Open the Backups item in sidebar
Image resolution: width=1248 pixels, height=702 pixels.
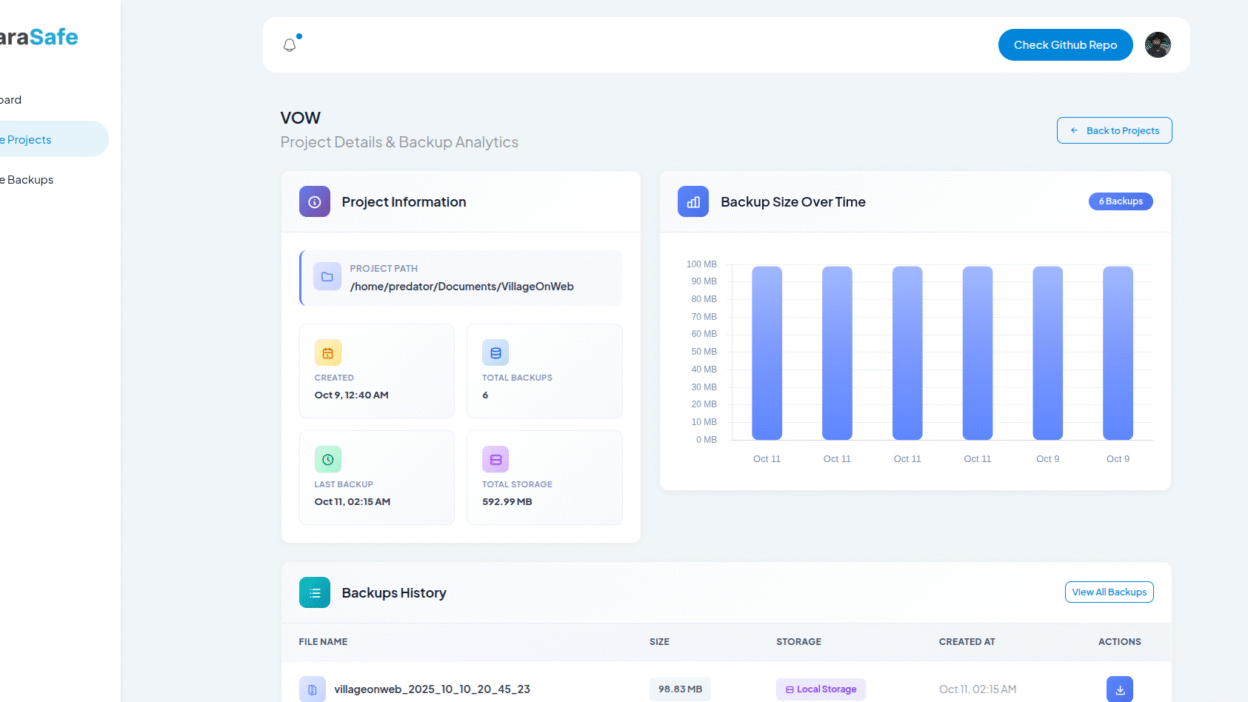tap(30, 180)
